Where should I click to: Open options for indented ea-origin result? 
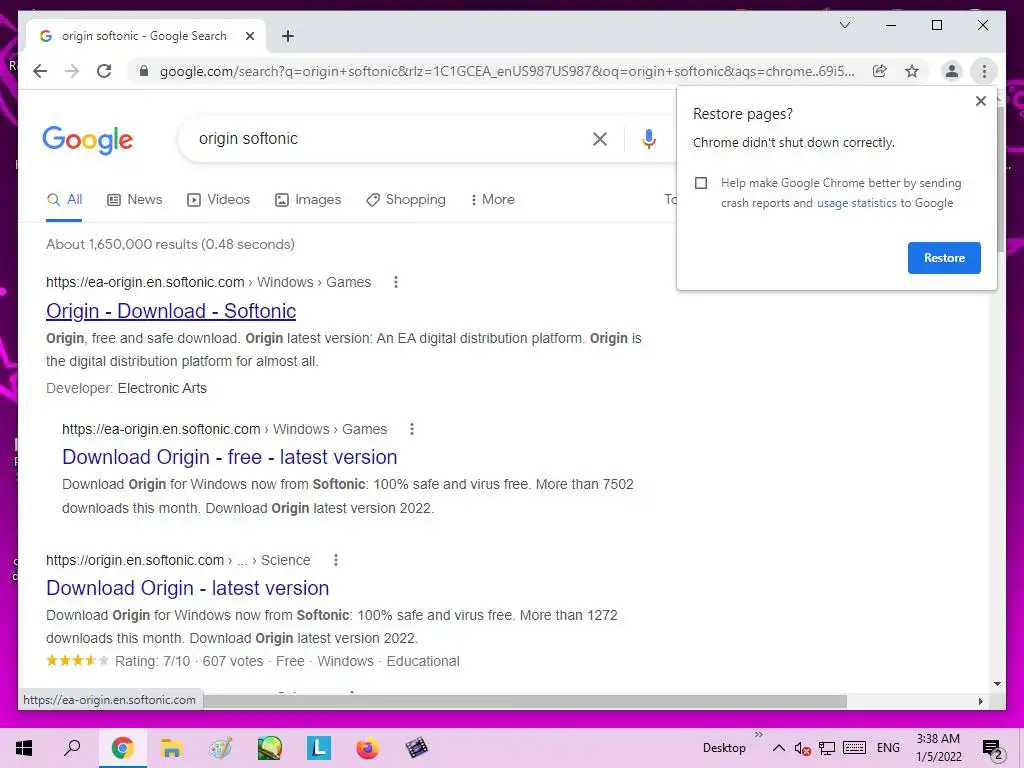pyautogui.click(x=411, y=429)
